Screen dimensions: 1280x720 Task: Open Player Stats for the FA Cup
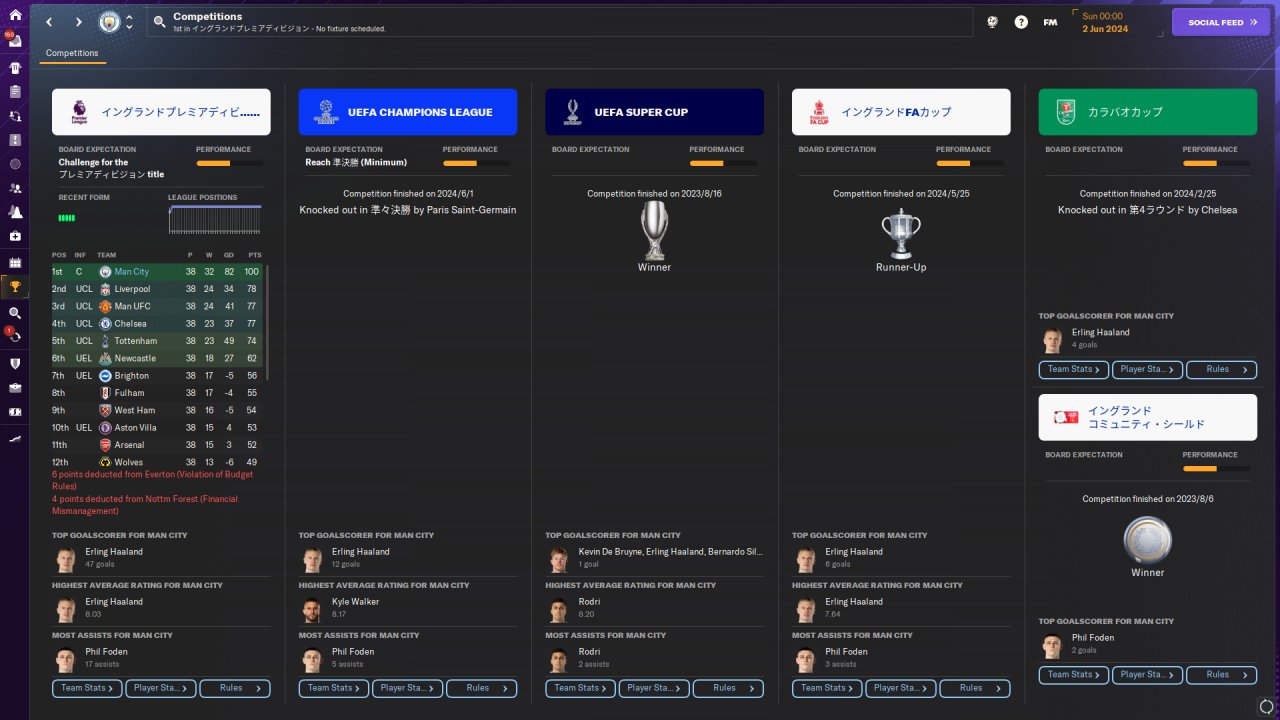click(x=901, y=688)
